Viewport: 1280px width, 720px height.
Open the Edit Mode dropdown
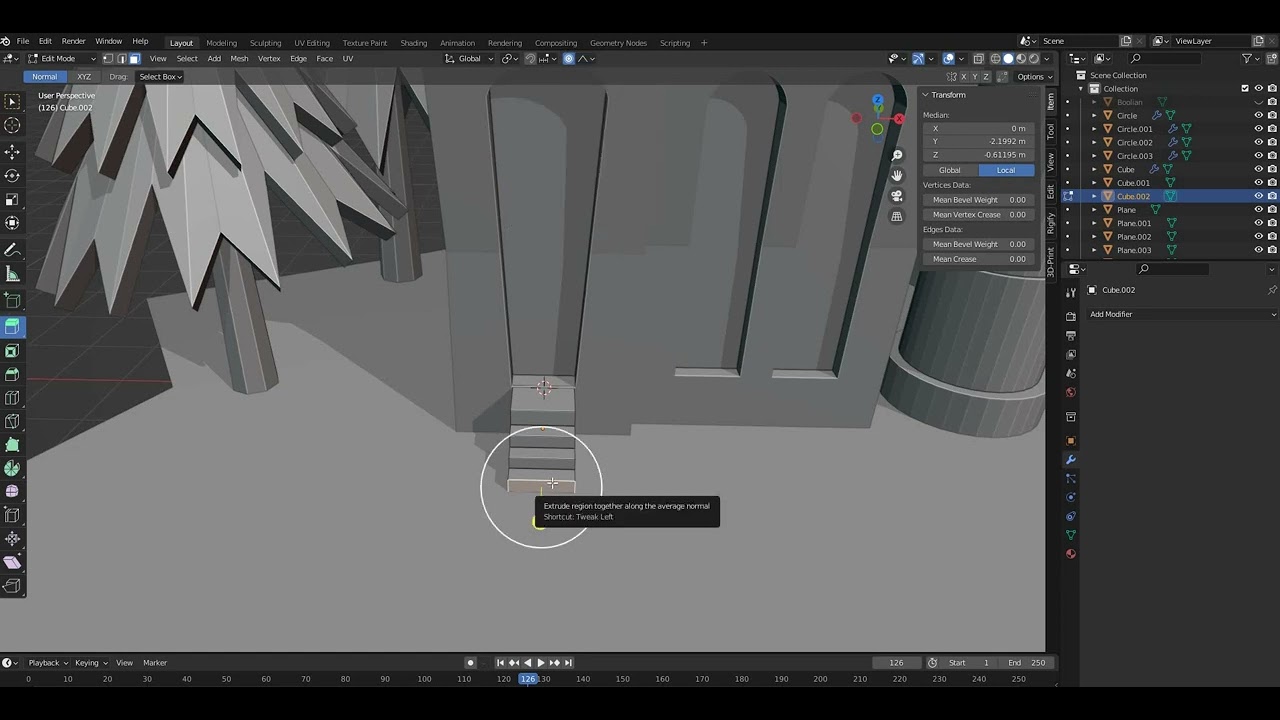[x=62, y=58]
